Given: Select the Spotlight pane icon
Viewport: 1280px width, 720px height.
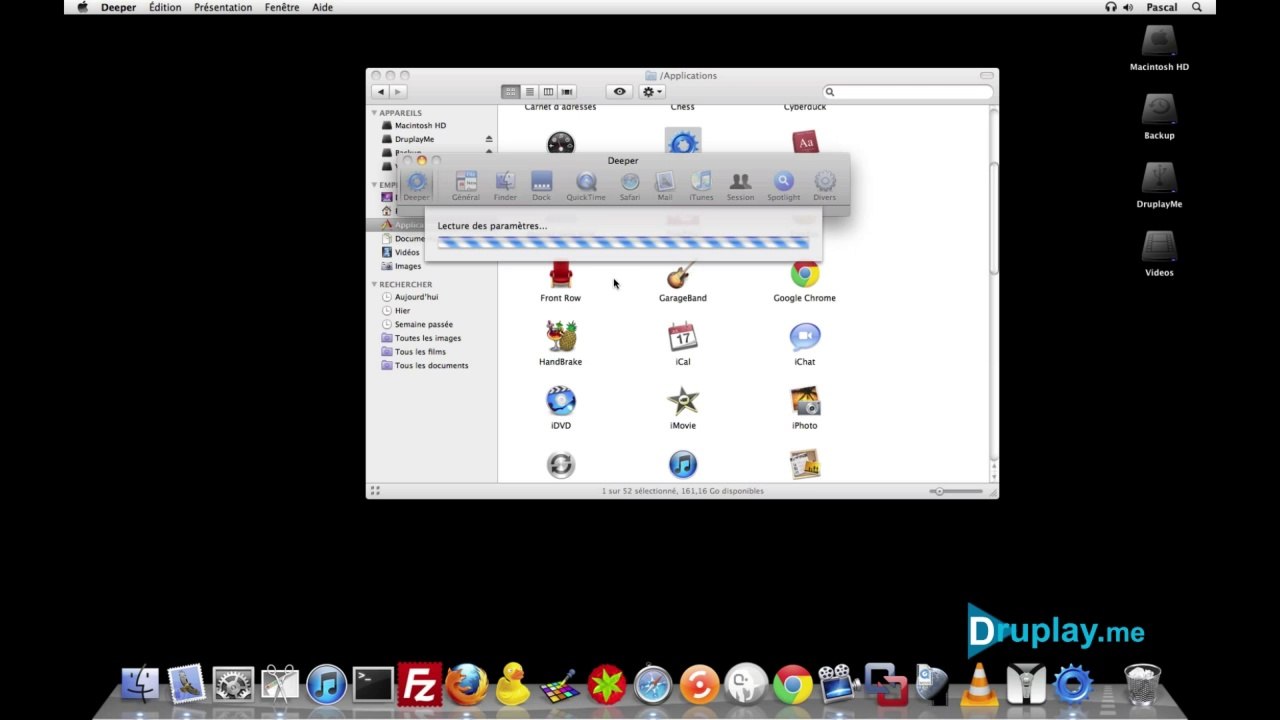Looking at the screenshot, I should (x=783, y=184).
